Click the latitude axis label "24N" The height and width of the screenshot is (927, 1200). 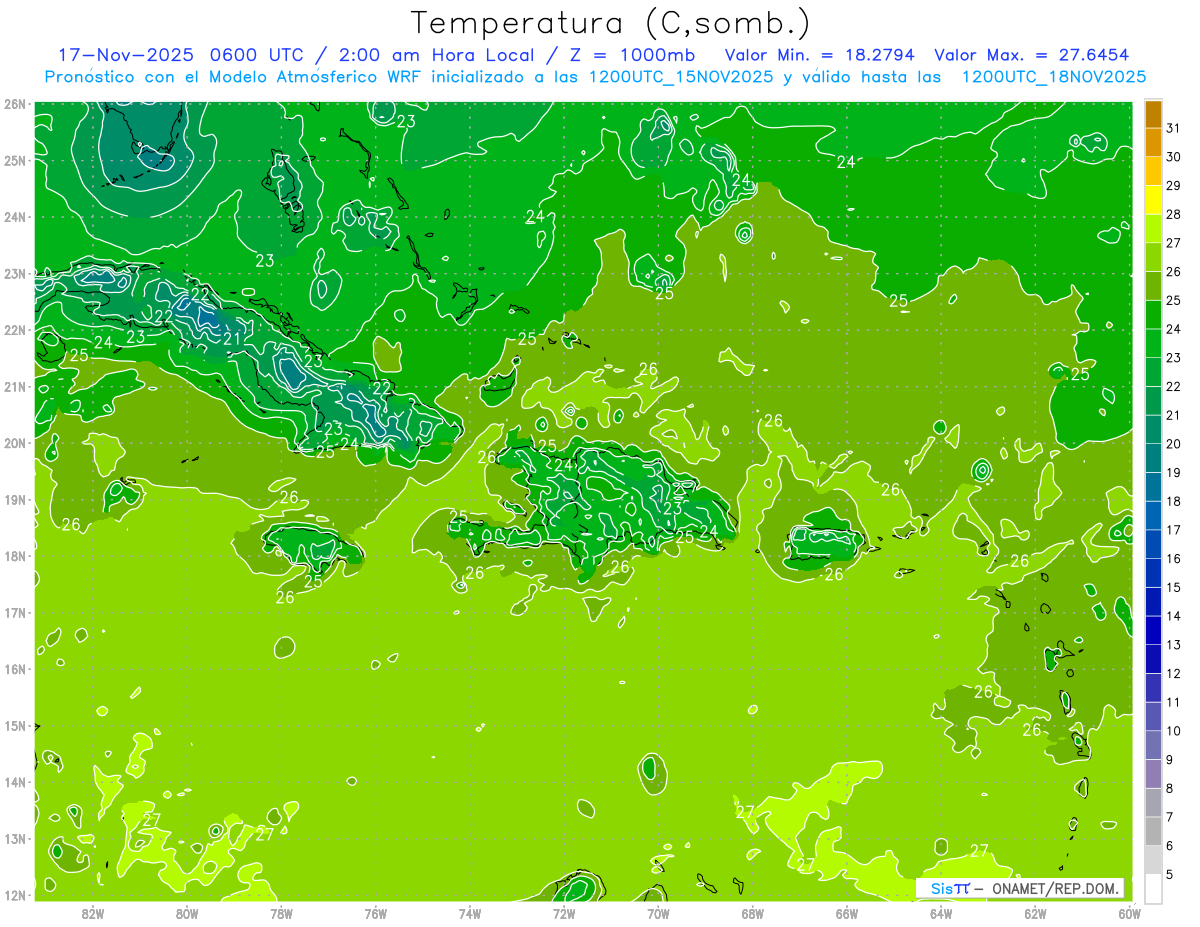pos(14,217)
